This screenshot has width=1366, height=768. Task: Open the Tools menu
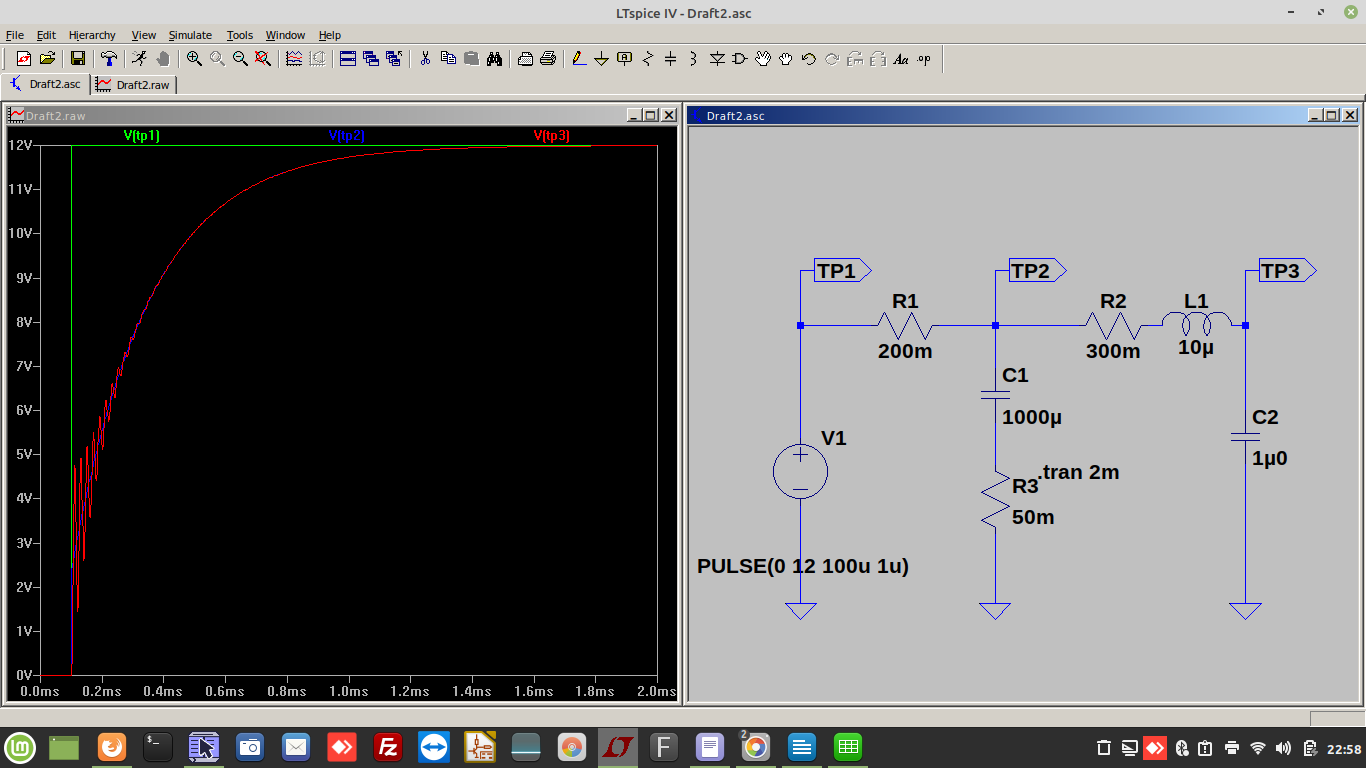[240, 35]
